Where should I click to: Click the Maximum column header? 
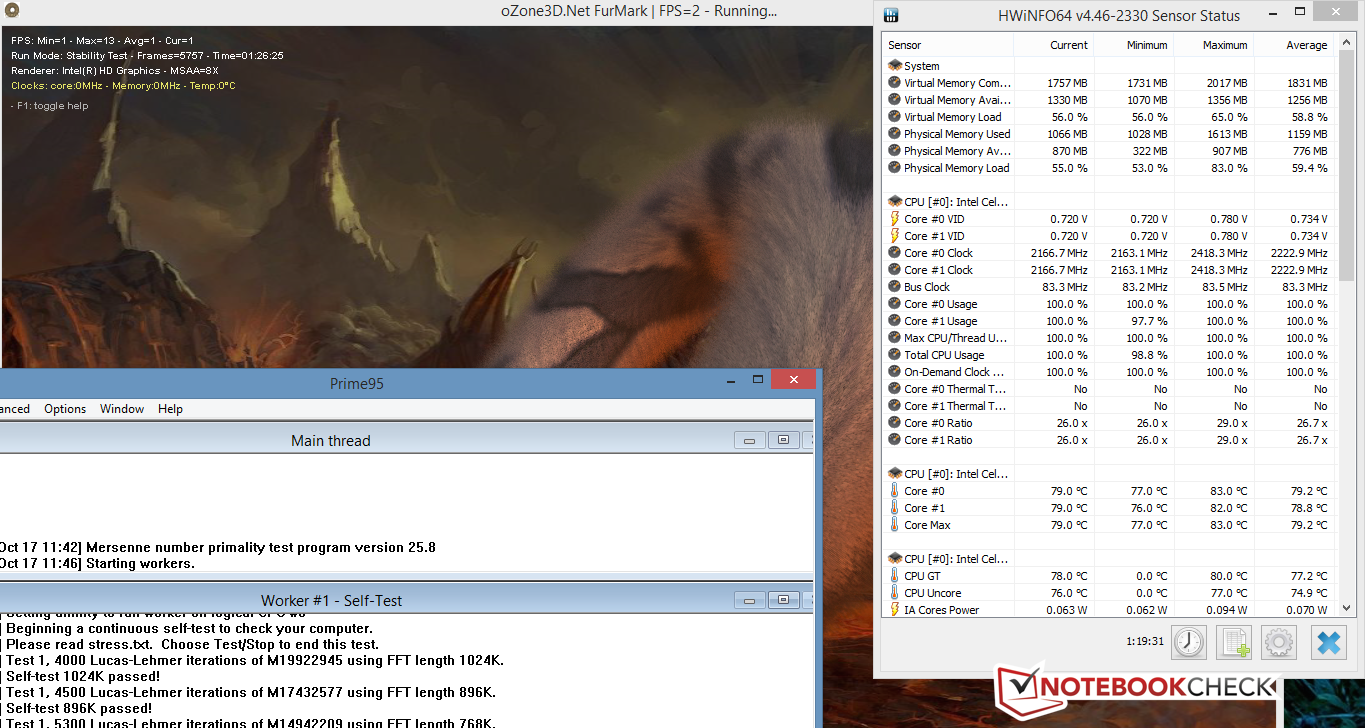[1214, 45]
